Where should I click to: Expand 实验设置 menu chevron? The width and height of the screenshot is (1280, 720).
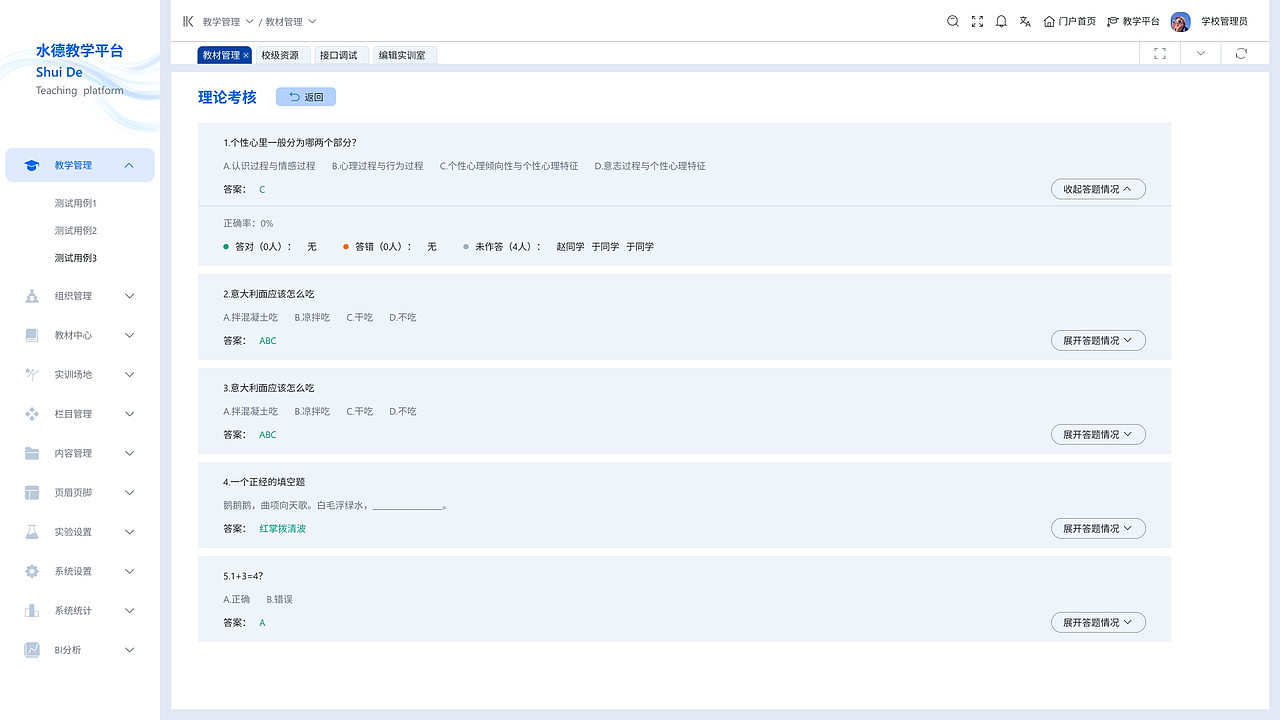tap(129, 532)
